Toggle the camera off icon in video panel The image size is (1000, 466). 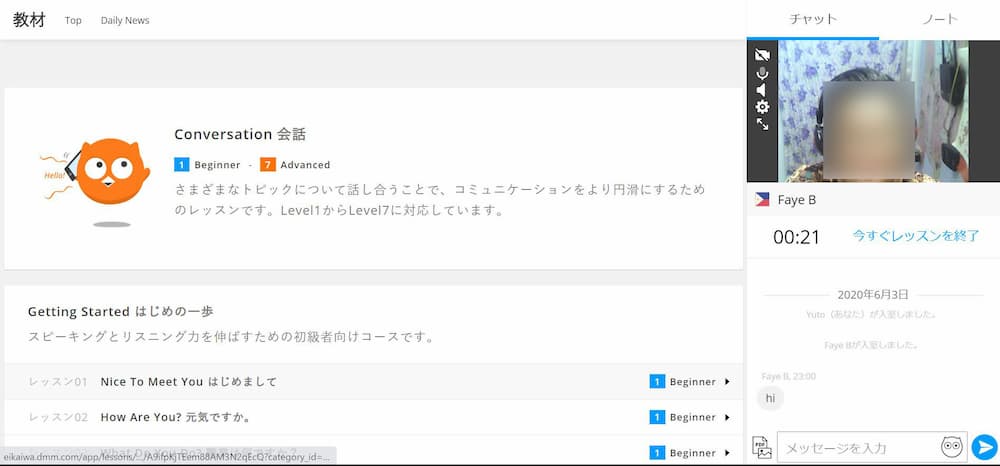[x=762, y=55]
